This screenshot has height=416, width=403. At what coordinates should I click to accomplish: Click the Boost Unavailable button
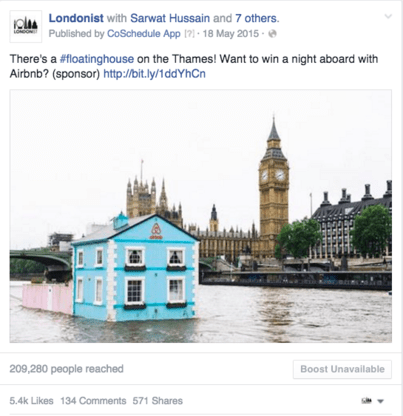342,369
